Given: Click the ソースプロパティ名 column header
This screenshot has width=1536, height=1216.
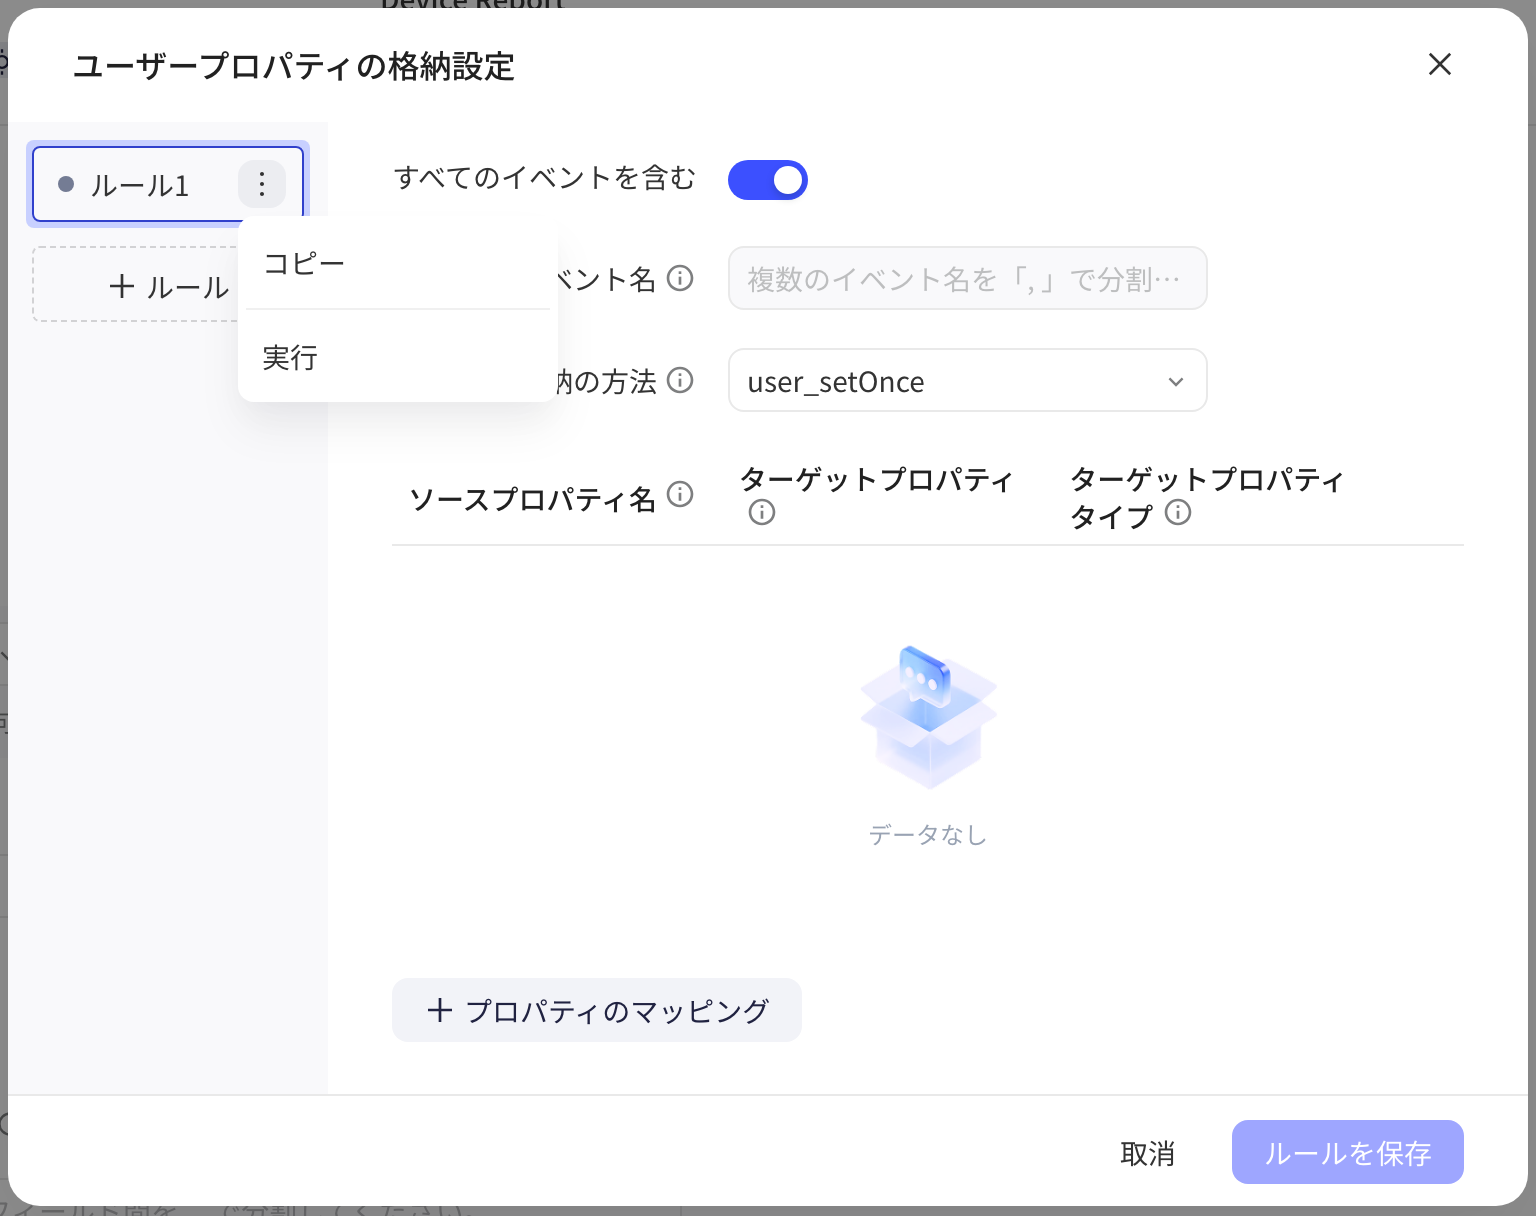Looking at the screenshot, I should click(x=532, y=498).
